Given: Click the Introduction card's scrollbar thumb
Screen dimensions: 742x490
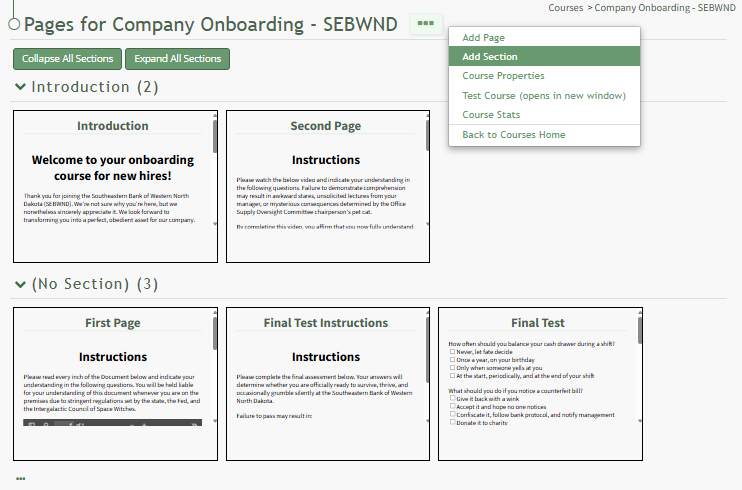Looking at the screenshot, I should click(x=215, y=136).
